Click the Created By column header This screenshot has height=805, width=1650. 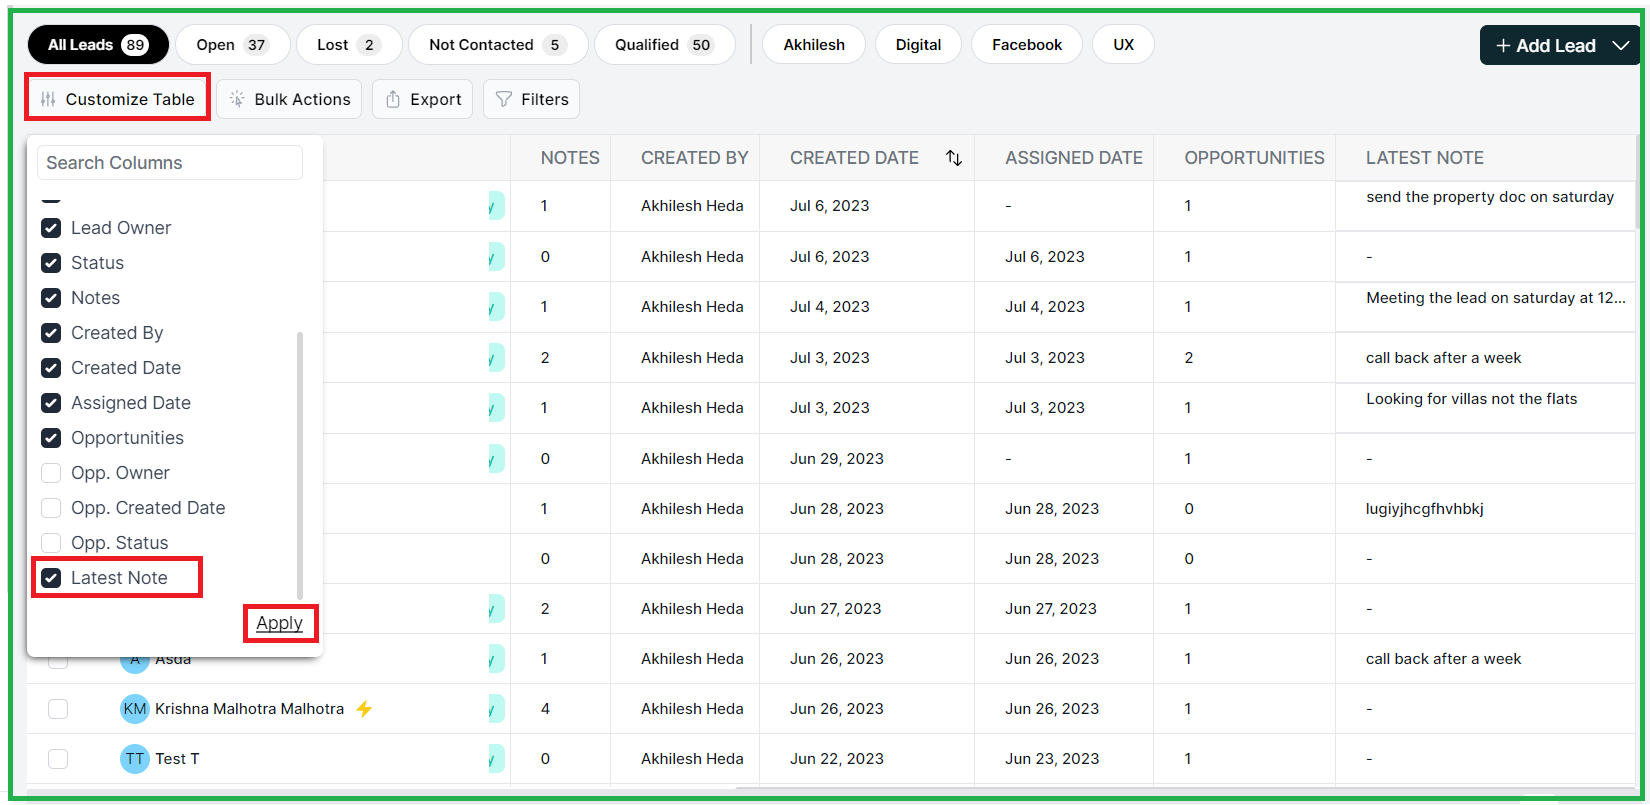tap(694, 158)
